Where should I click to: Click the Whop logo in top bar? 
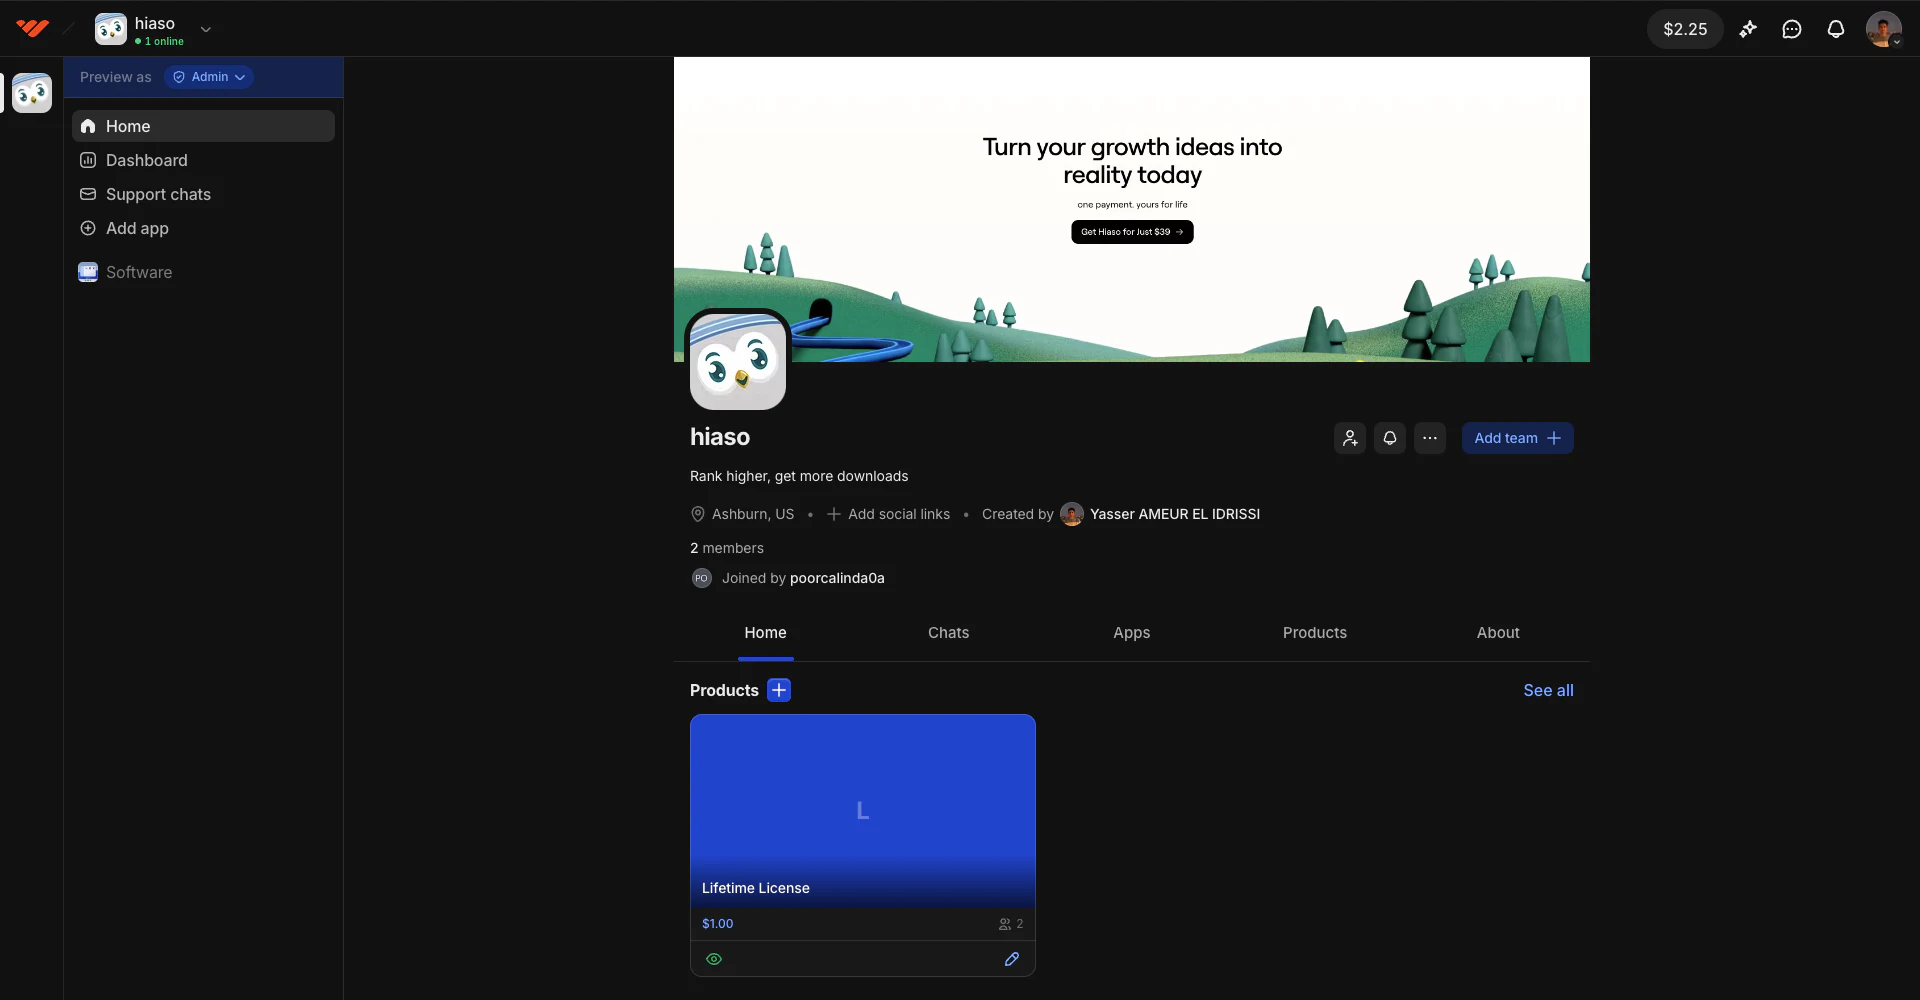click(32, 28)
